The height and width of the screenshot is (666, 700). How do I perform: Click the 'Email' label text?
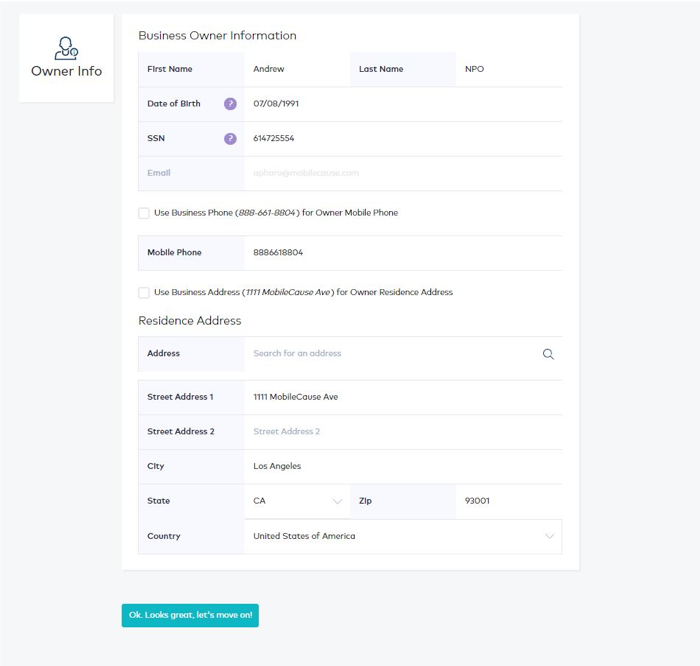(x=159, y=173)
